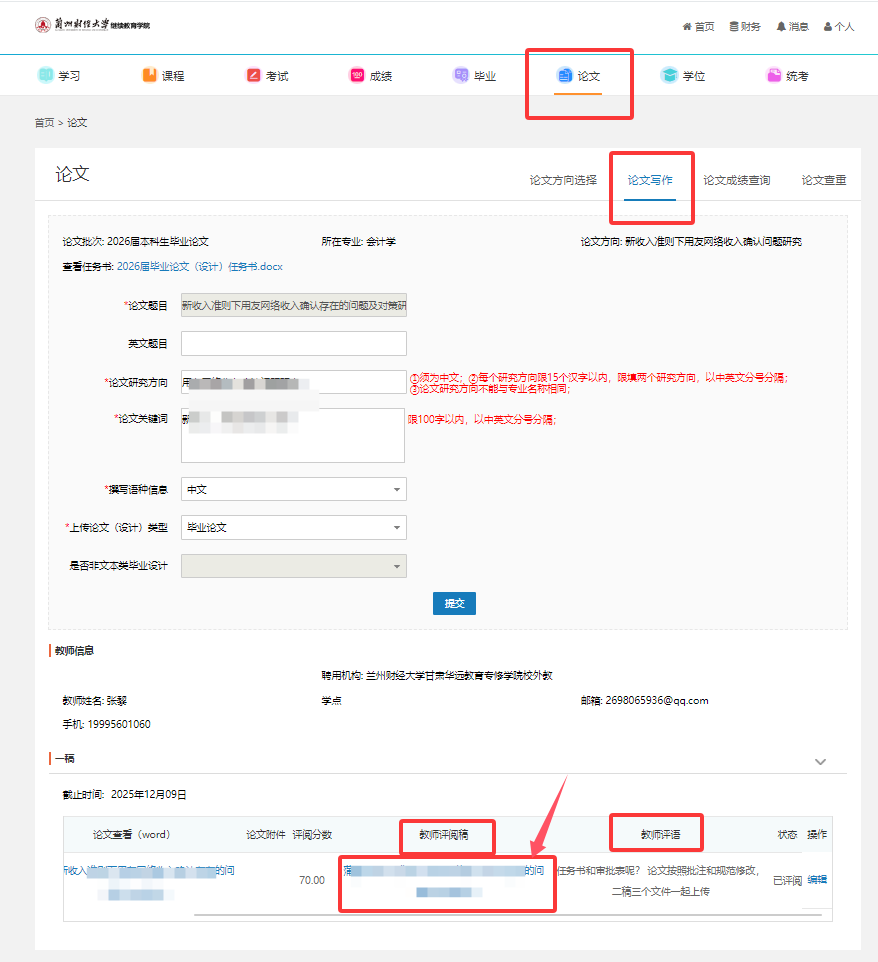Open the 2026届毕业论文（设计）任务书.docx link
This screenshot has height=962, width=878.
pos(200,267)
